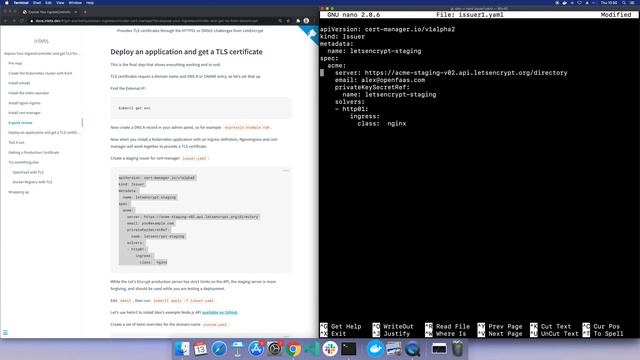This screenshot has height=360, width=640.
Task: Open the Edit menu
Action: tap(49, 2)
